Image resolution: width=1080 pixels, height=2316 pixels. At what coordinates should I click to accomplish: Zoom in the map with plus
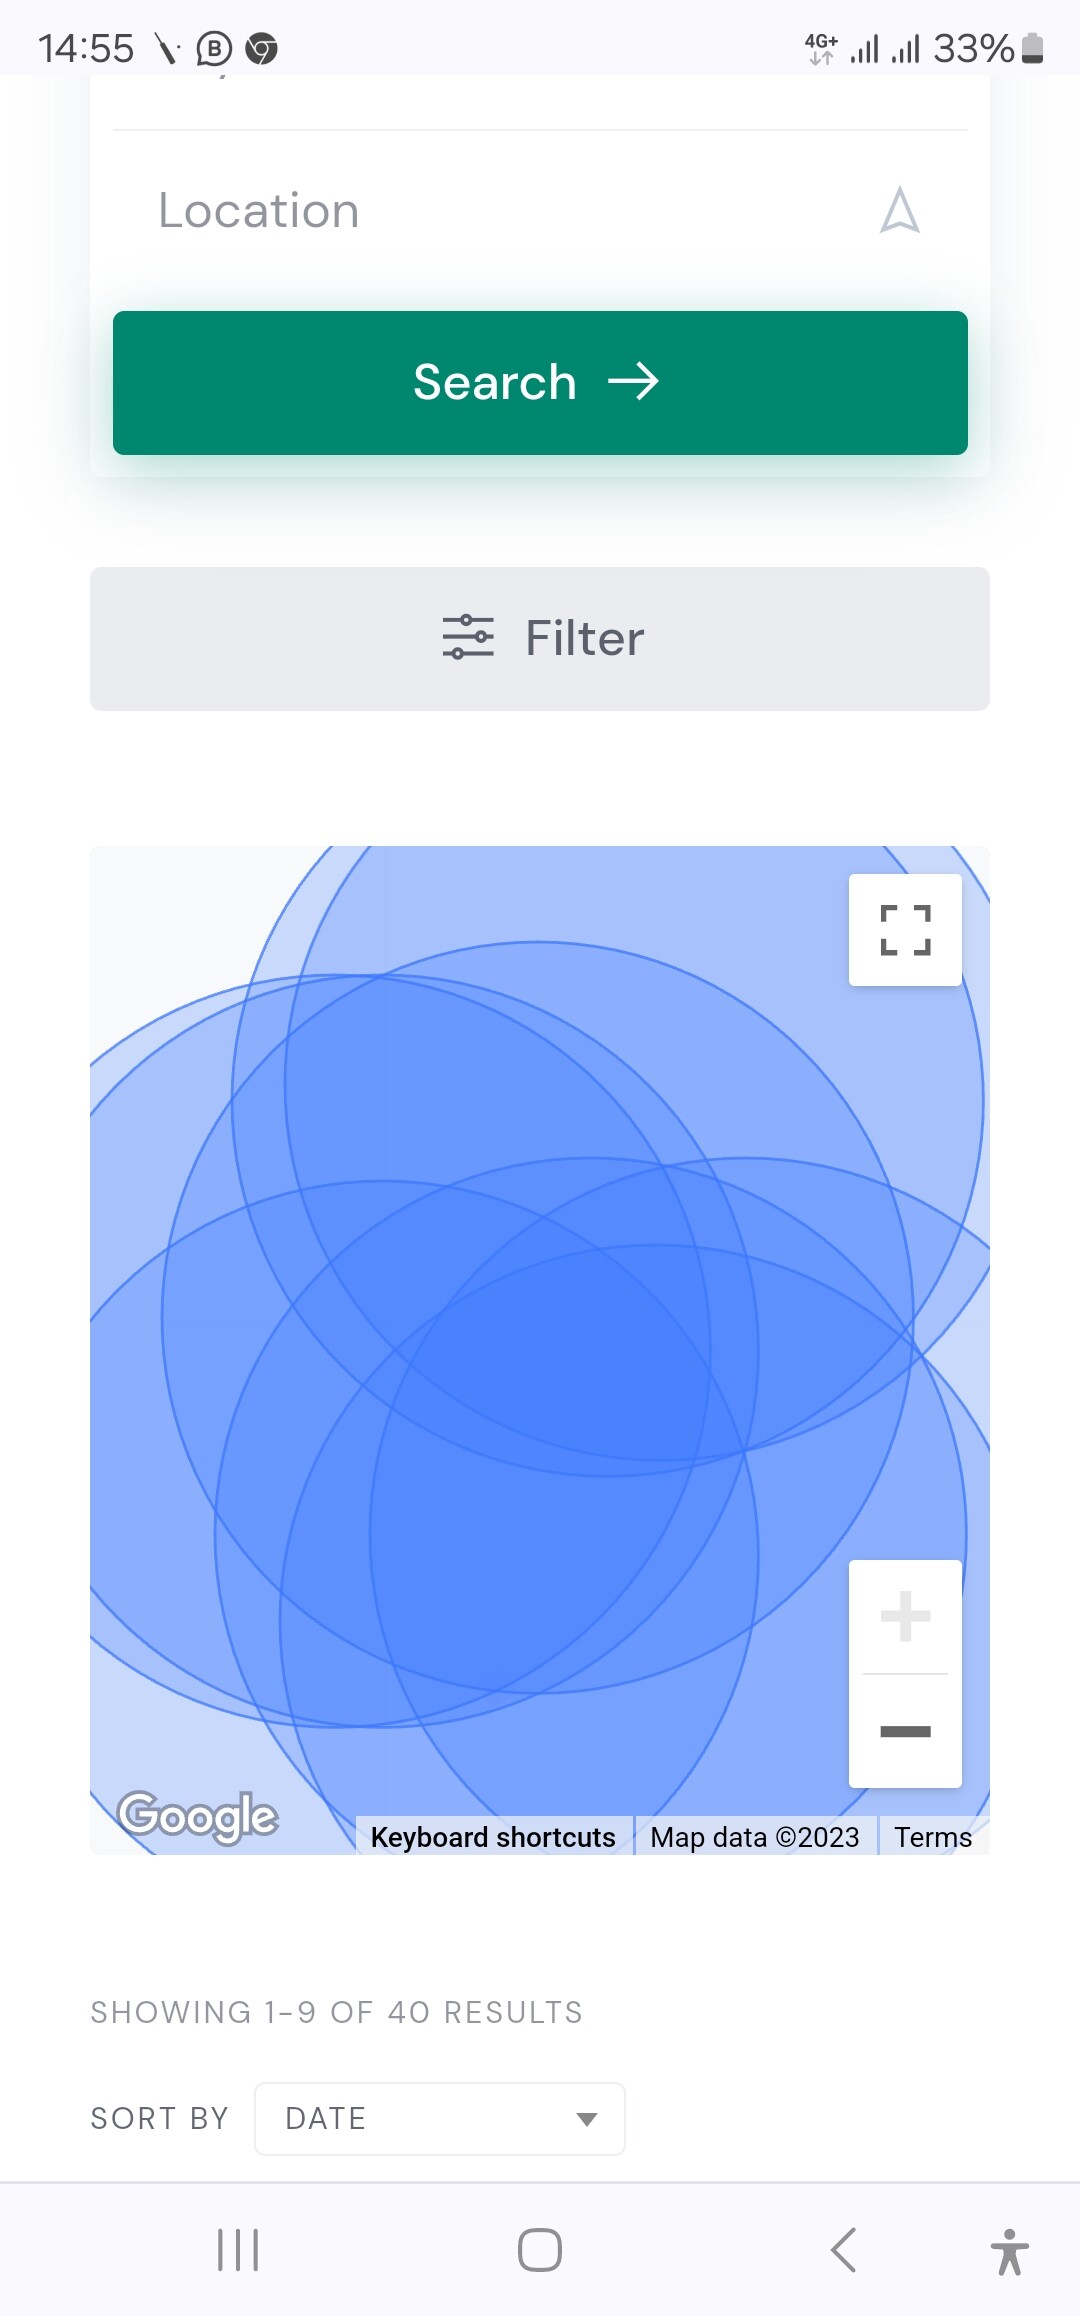905,1616
